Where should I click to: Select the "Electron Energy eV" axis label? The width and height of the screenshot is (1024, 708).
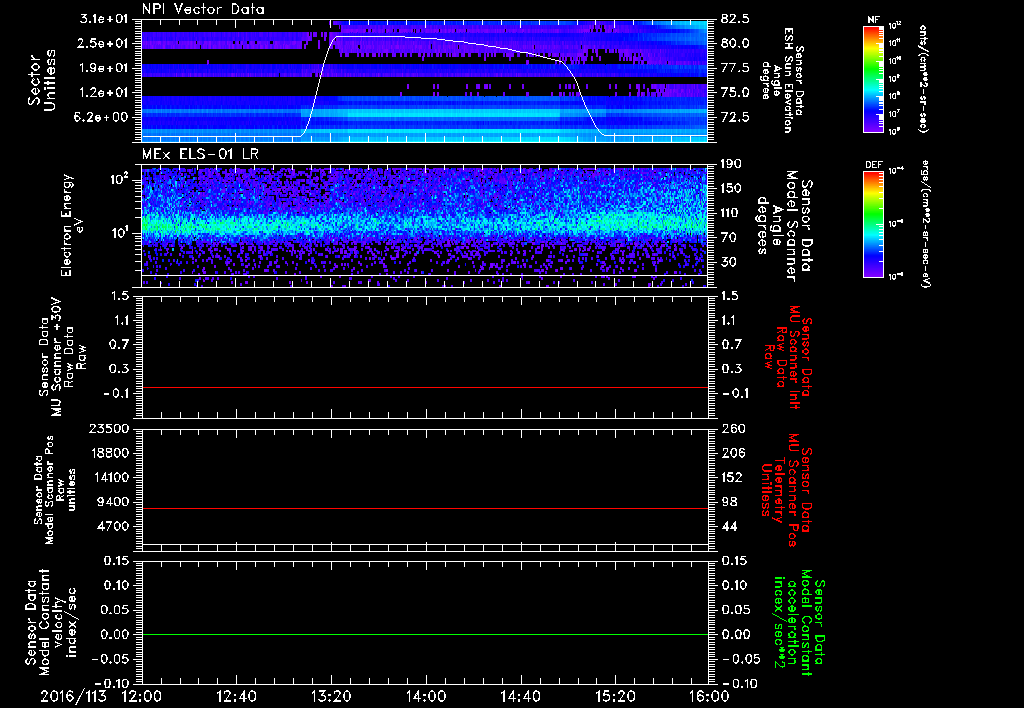click(74, 225)
